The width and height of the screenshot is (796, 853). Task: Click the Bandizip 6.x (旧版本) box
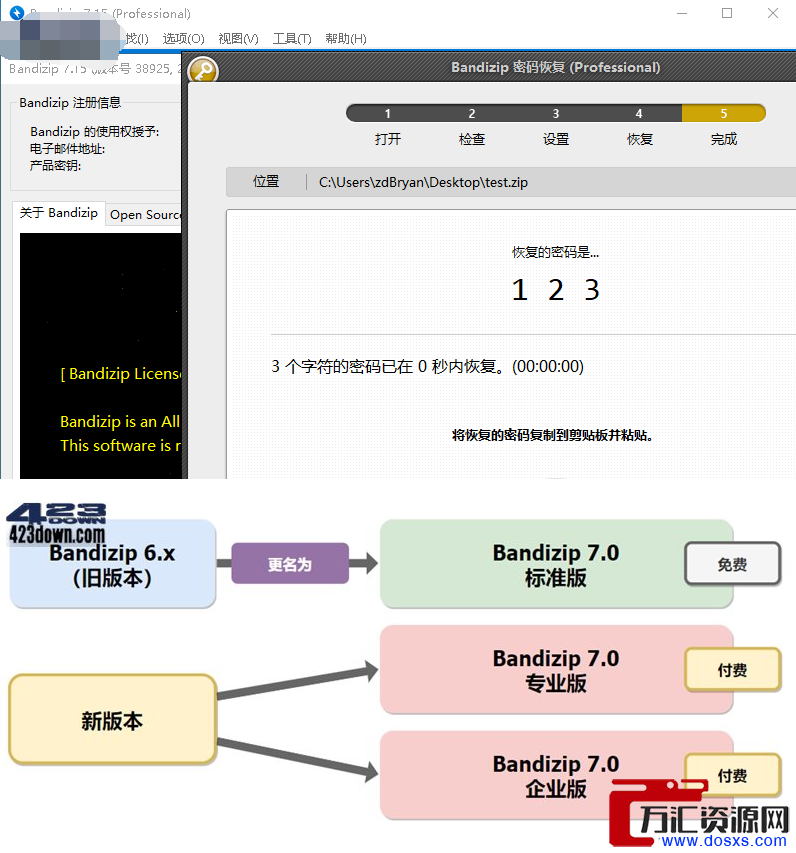113,564
